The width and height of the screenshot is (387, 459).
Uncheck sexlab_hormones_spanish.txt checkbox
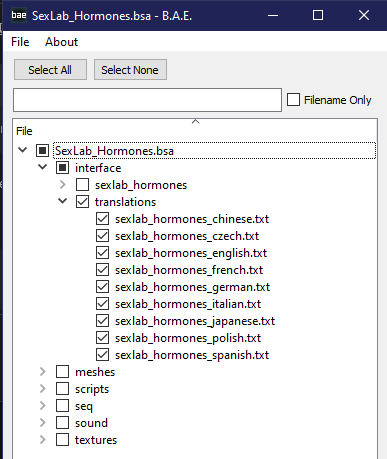pos(102,355)
